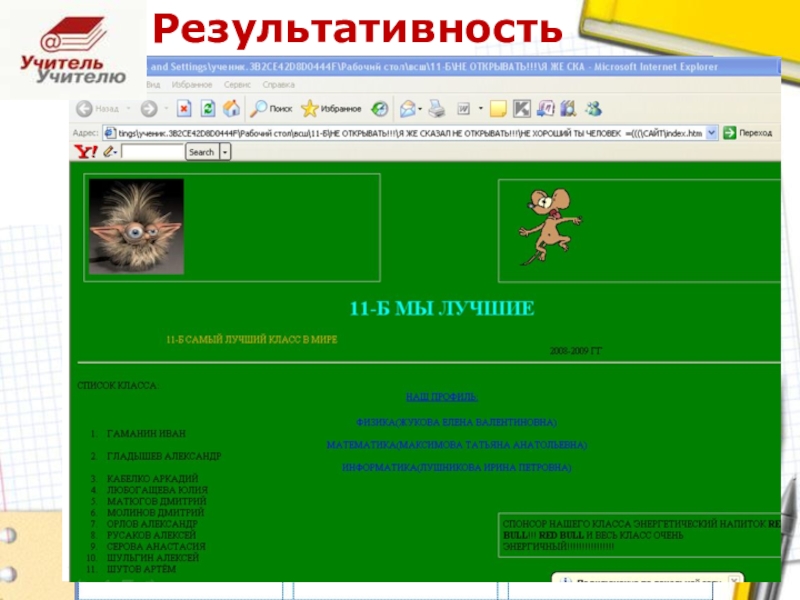Click the Yahoo Y! logo
The image size is (800, 600).
[86, 152]
